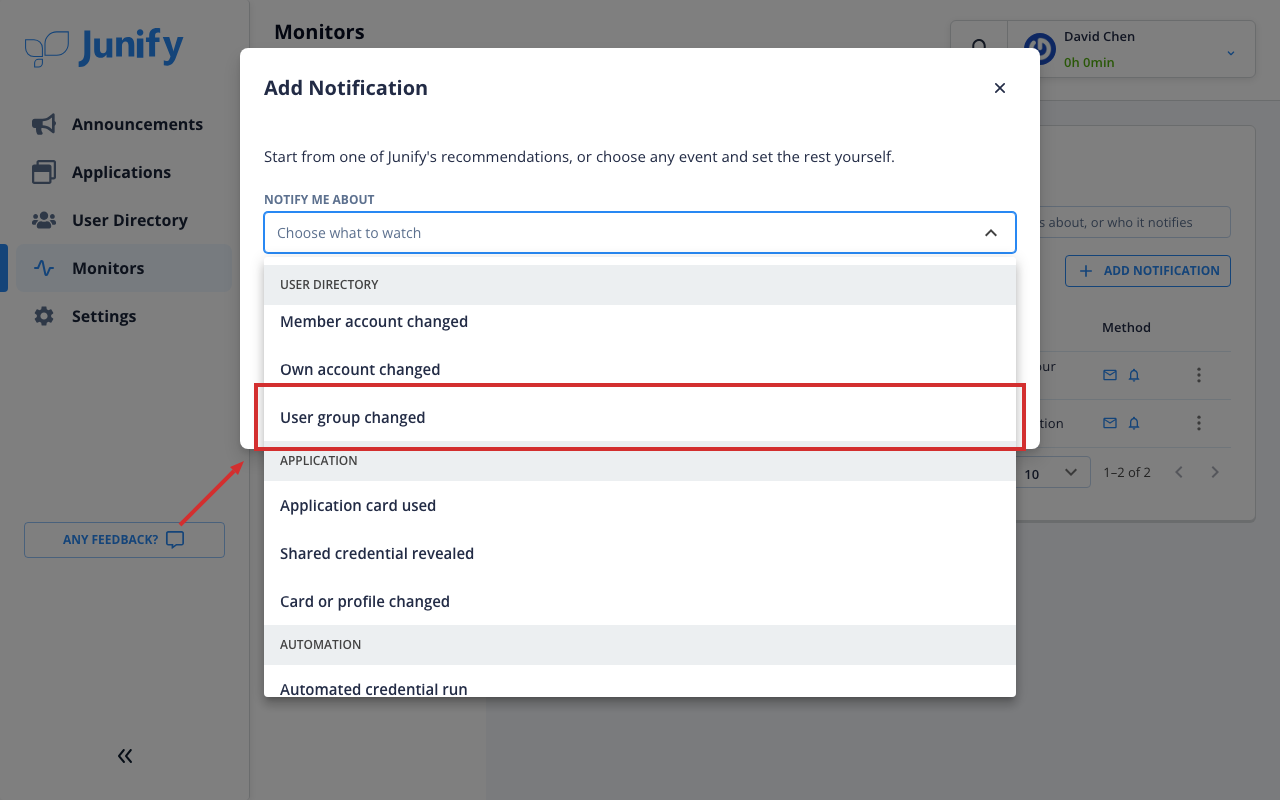Click the Announcements megaphone icon

44,124
